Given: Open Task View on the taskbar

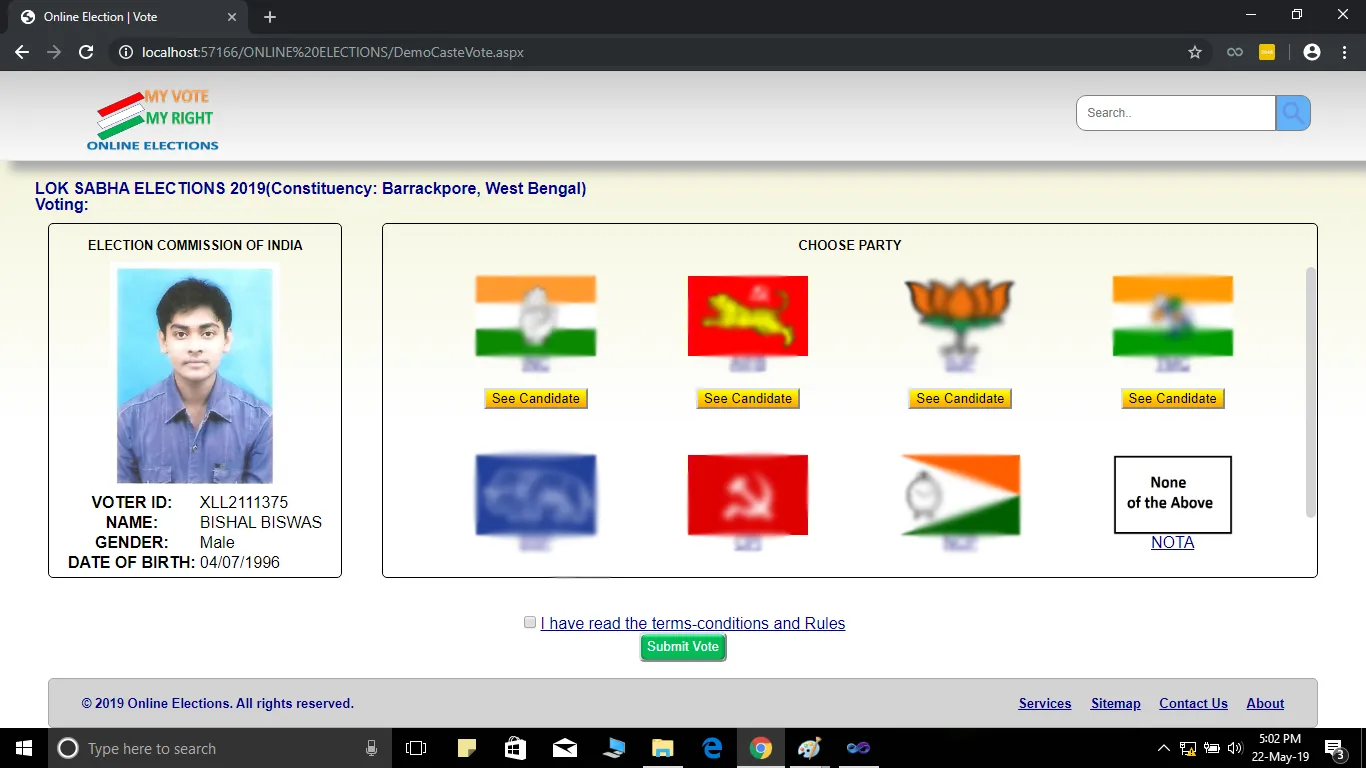Looking at the screenshot, I should [416, 748].
